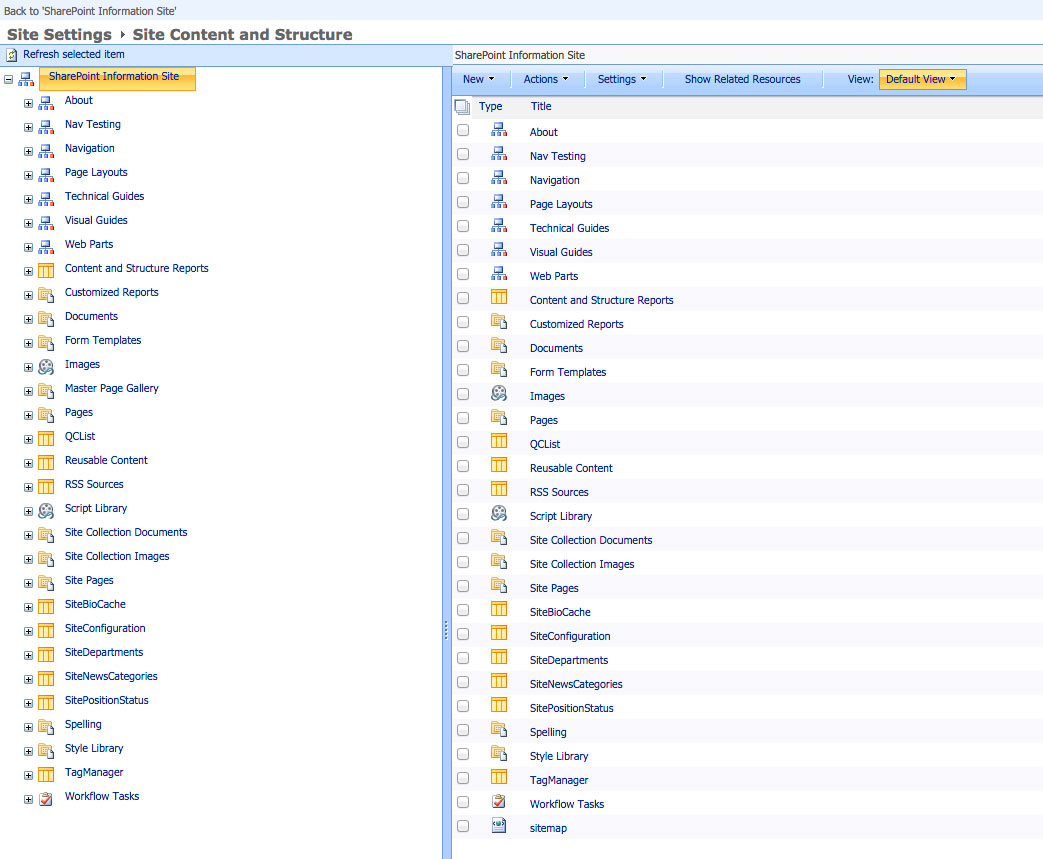Go back to 'SharePoint Information Site'
The image size is (1043, 859).
(x=90, y=11)
